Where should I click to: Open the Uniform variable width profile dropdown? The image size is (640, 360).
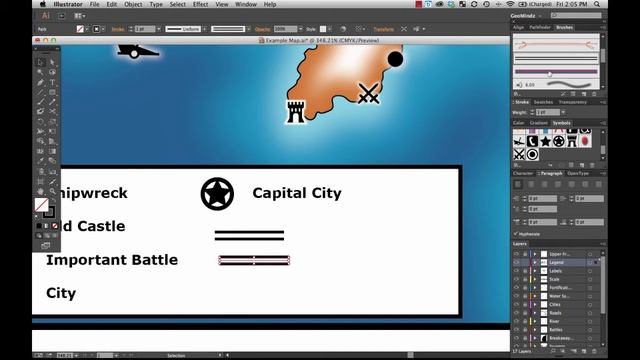click(x=204, y=29)
